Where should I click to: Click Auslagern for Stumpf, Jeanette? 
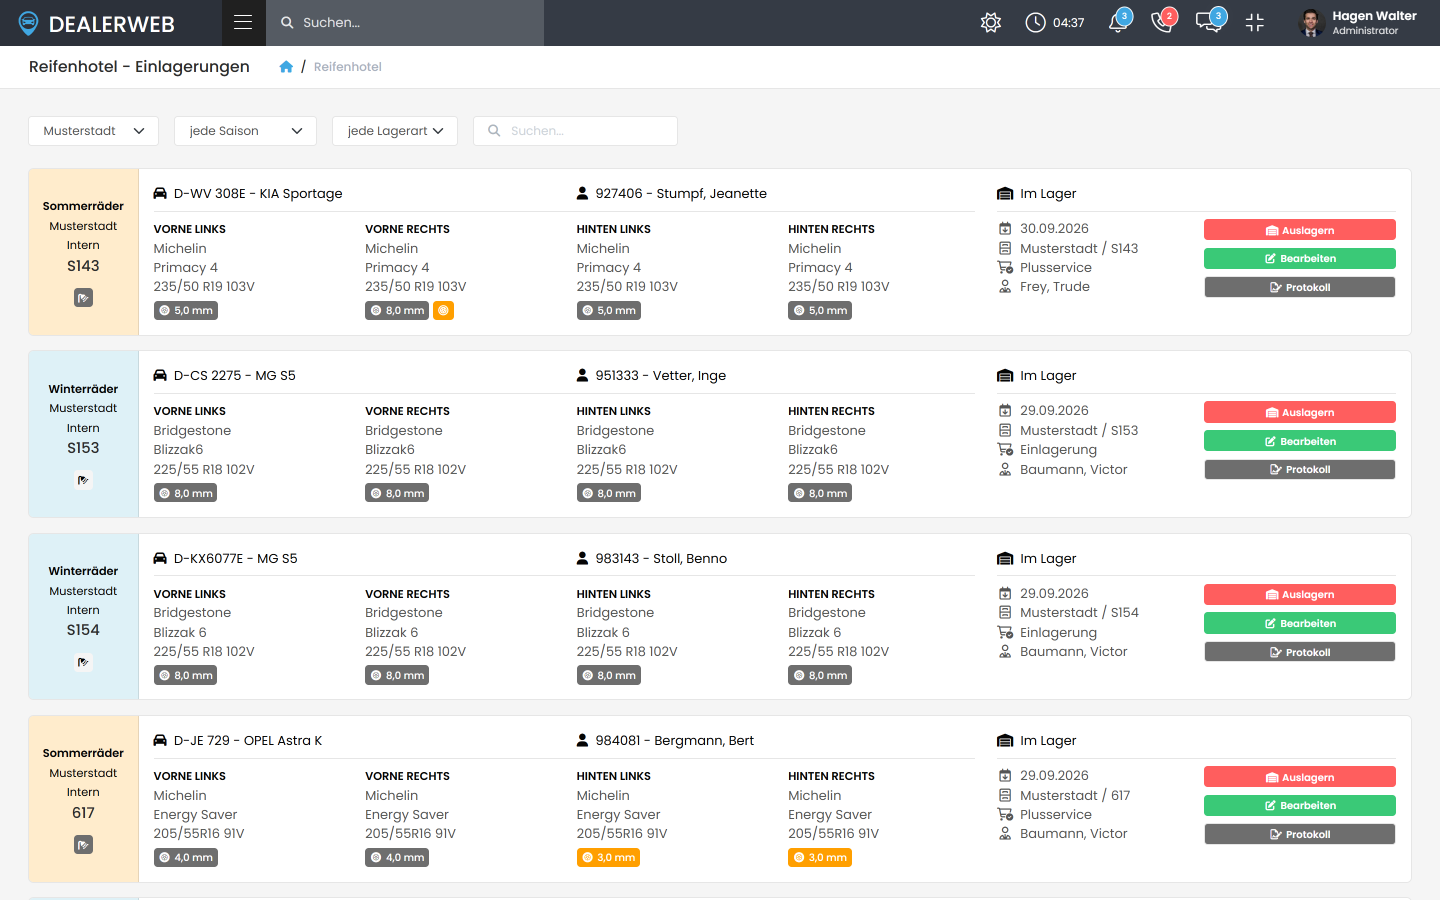click(x=1299, y=230)
